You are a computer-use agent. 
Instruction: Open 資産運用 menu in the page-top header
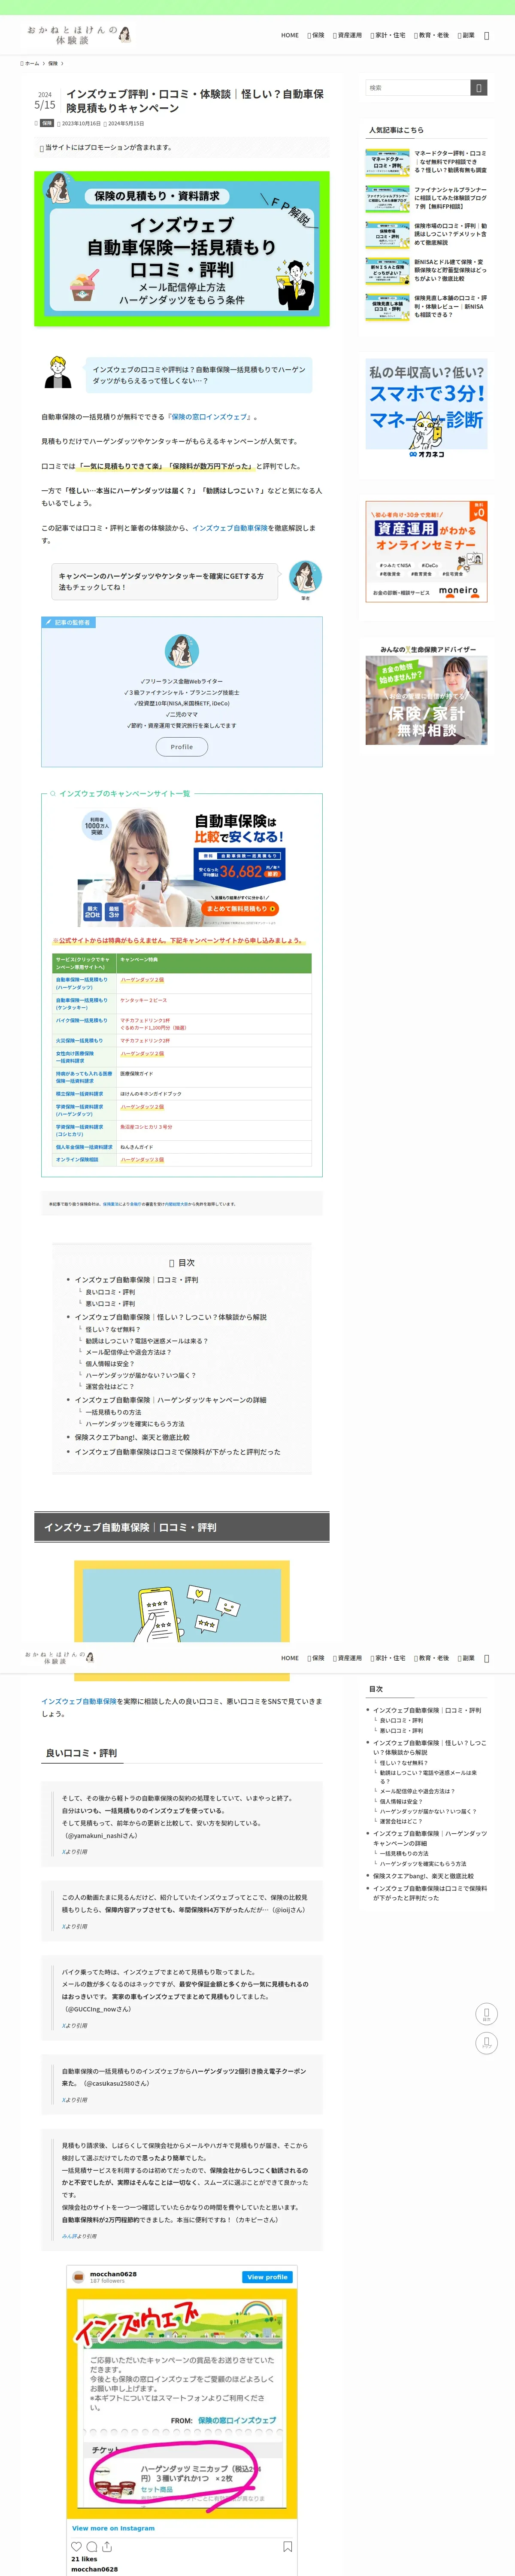[347, 35]
